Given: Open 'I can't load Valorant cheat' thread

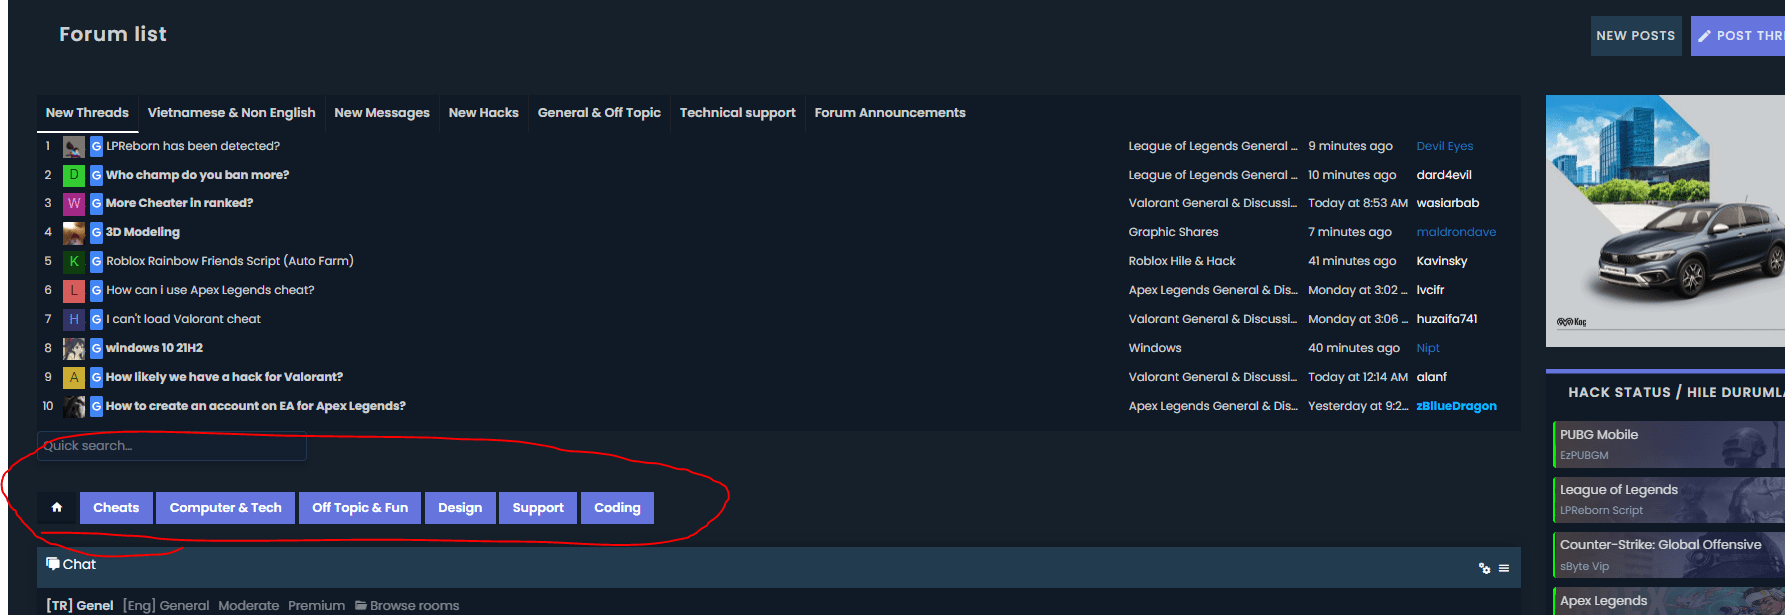Looking at the screenshot, I should tap(184, 319).
